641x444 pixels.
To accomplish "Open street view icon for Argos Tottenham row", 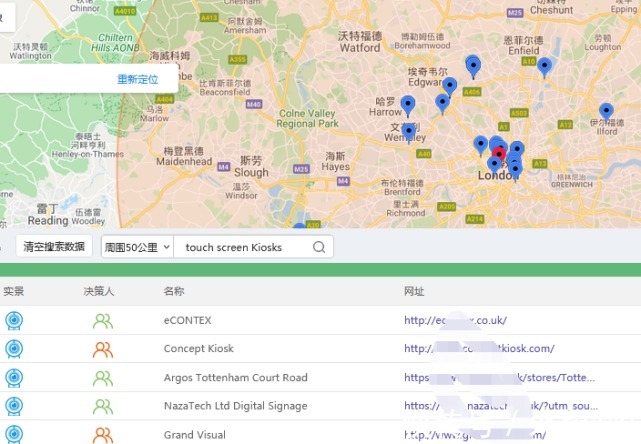I will [x=14, y=378].
